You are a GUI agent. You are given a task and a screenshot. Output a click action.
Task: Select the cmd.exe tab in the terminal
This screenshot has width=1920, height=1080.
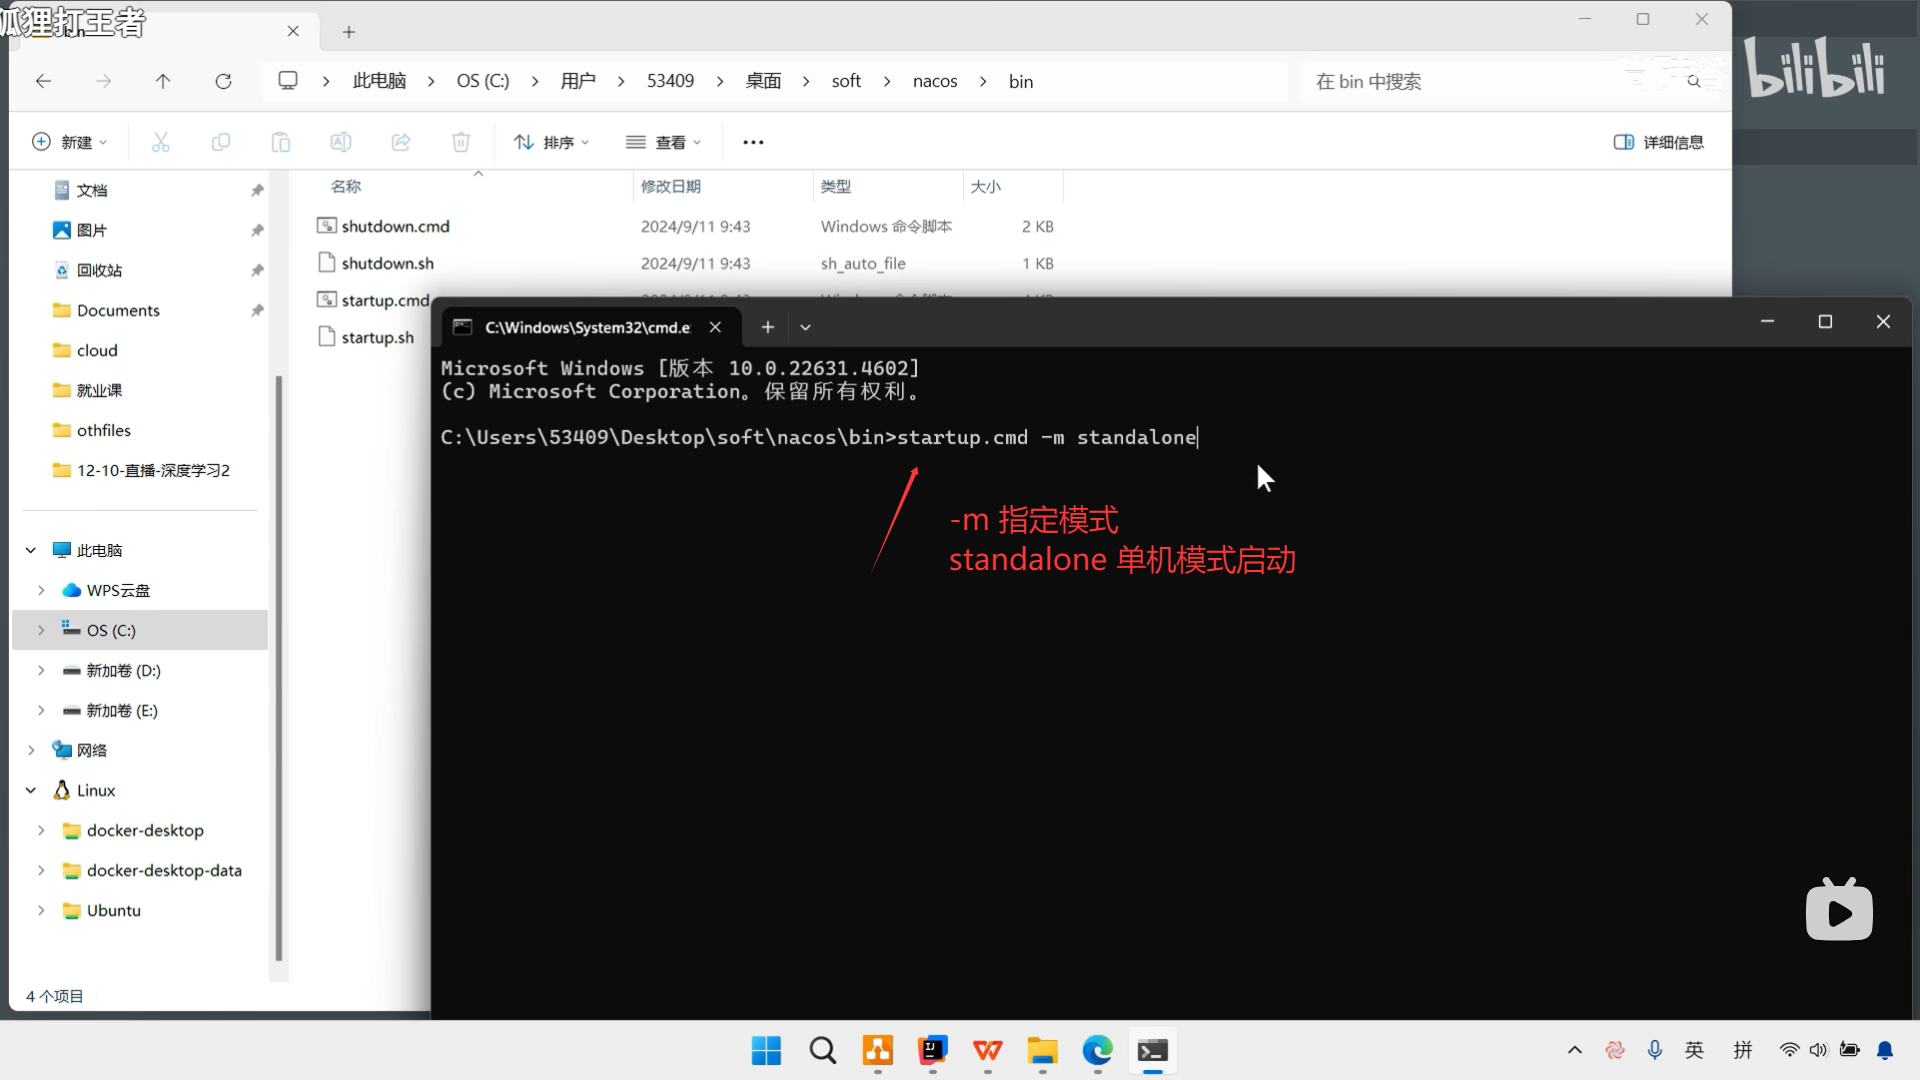point(575,326)
